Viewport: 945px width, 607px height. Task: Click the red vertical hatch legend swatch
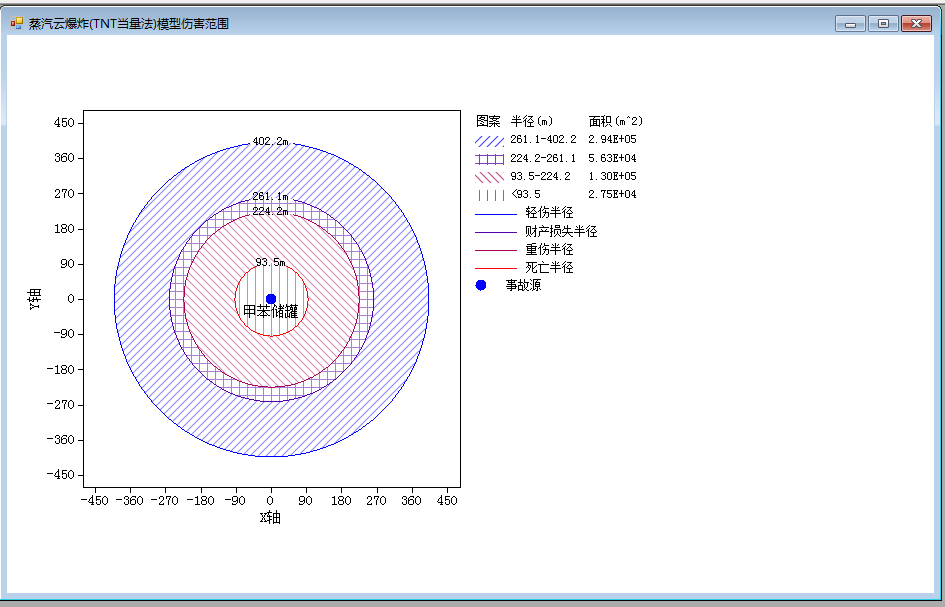[x=489, y=195]
